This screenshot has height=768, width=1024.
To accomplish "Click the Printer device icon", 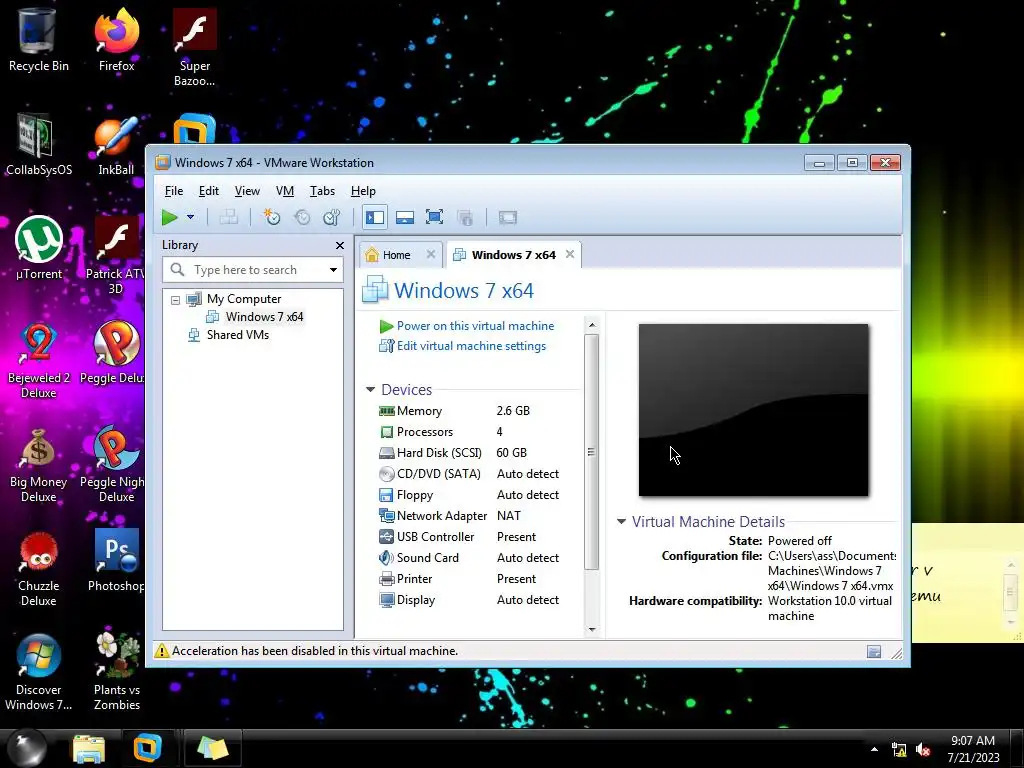I will pyautogui.click(x=387, y=579).
